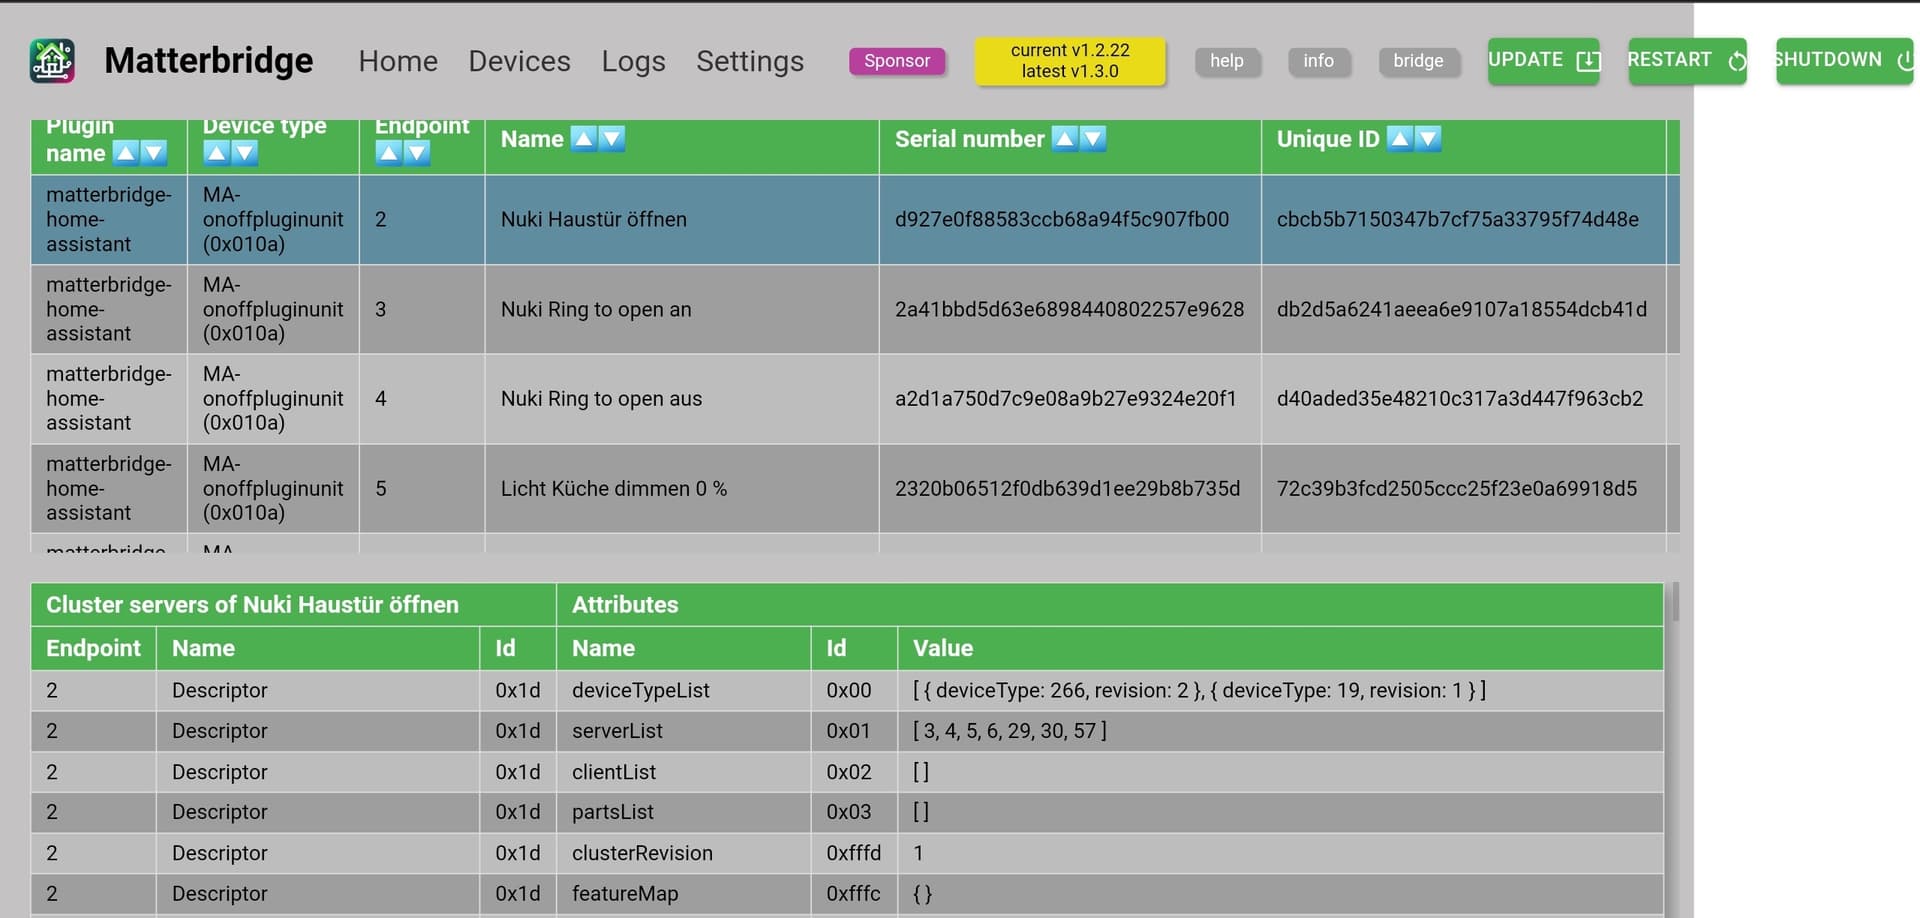
Task: Sort Plugin name column descending with down arrow
Action: pyautogui.click(x=154, y=153)
